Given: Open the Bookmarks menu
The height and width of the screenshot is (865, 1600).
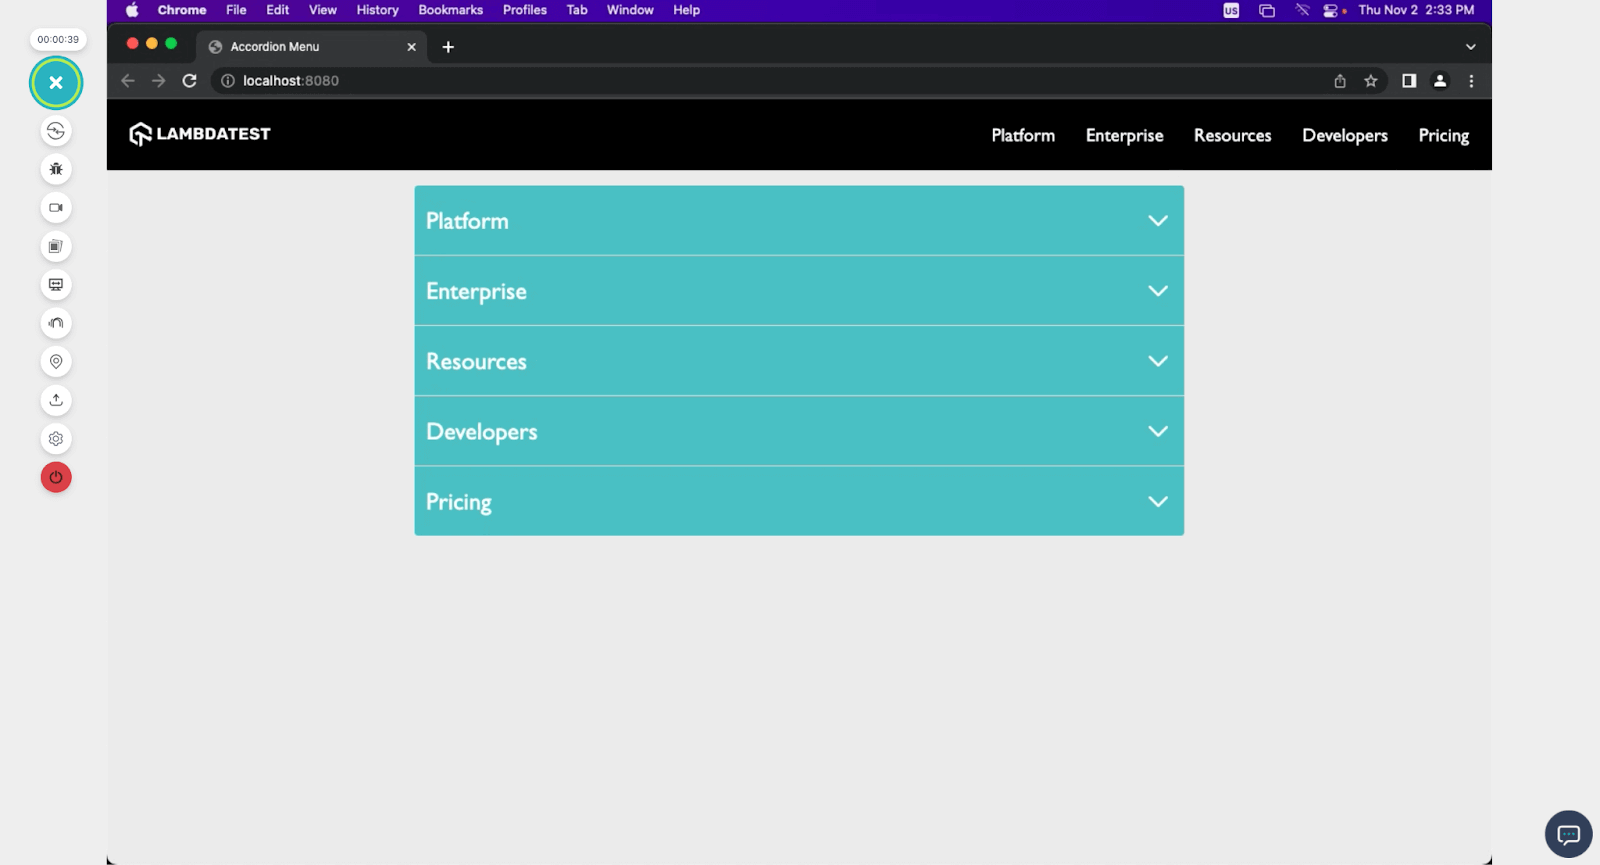Looking at the screenshot, I should point(451,10).
